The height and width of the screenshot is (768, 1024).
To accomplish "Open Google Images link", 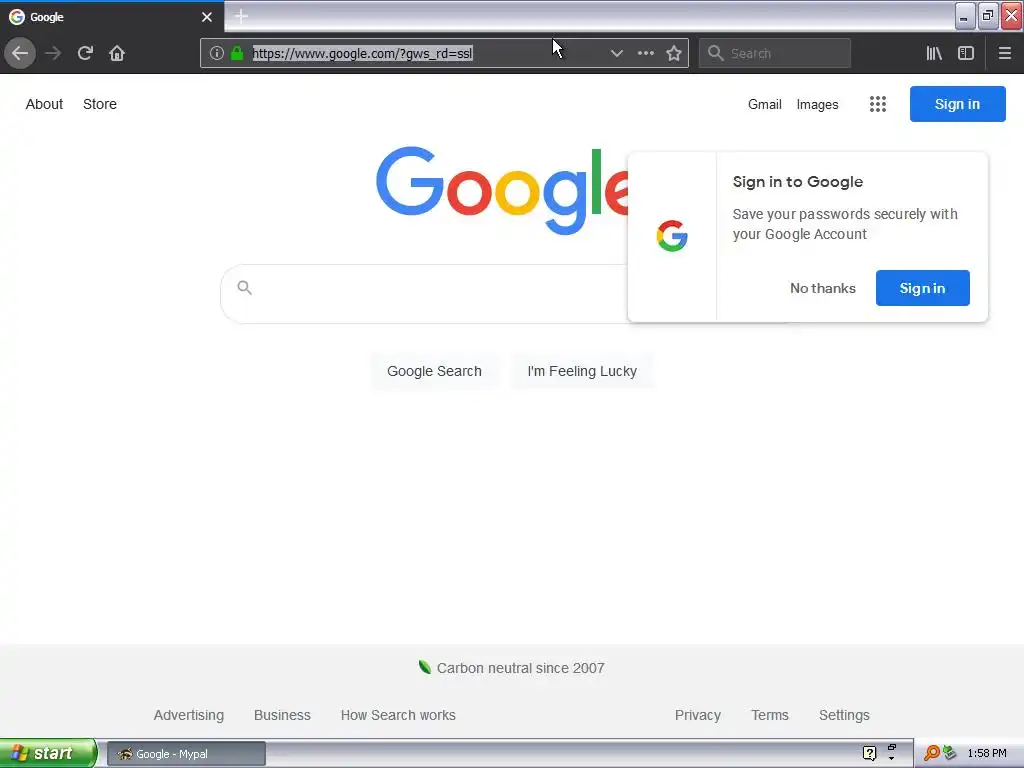I will pos(818,104).
